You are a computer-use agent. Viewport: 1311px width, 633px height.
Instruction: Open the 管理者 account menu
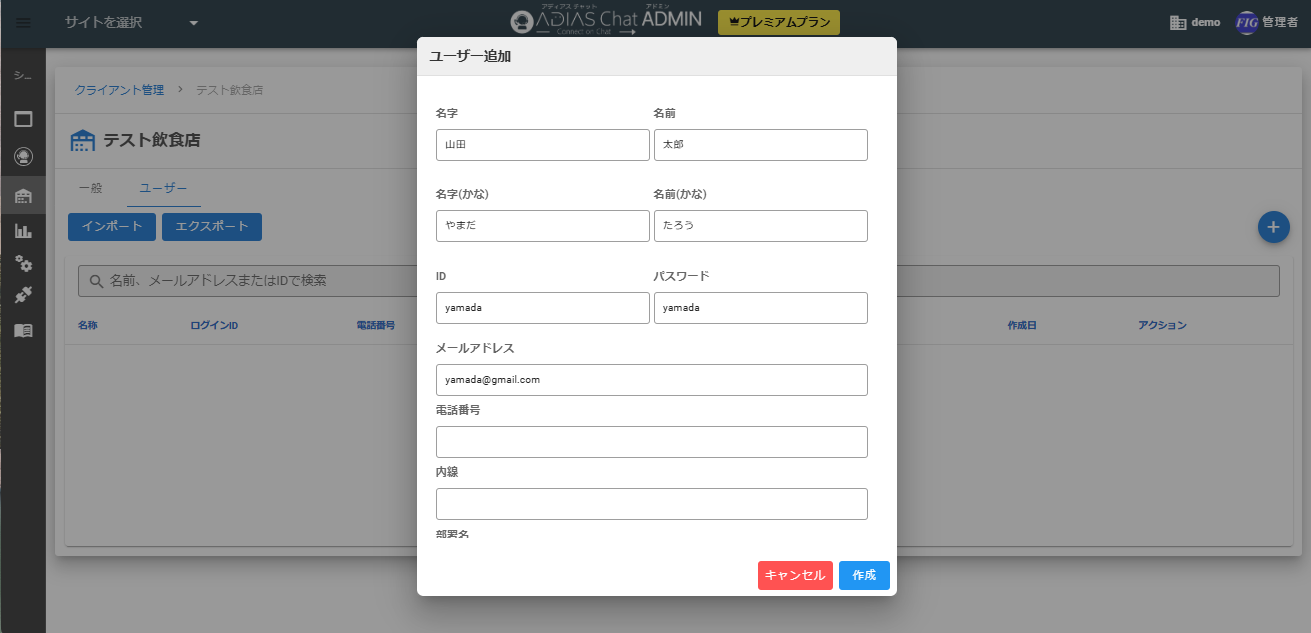(1267, 23)
